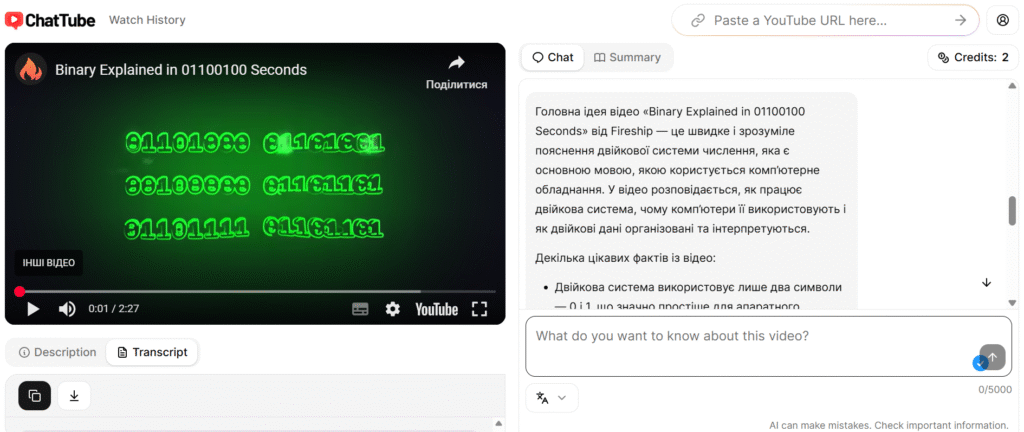Click the Credits: 2 button
The height and width of the screenshot is (432, 1024).
973,57
